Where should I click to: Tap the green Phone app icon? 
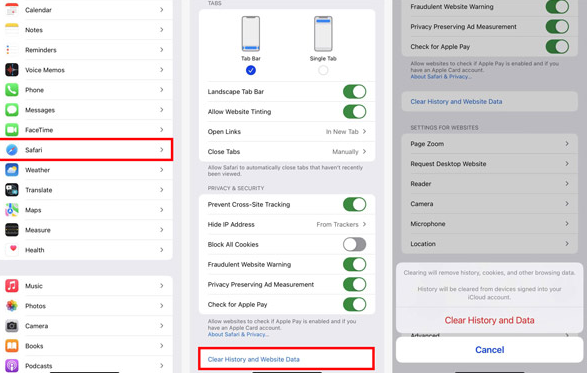click(12, 90)
